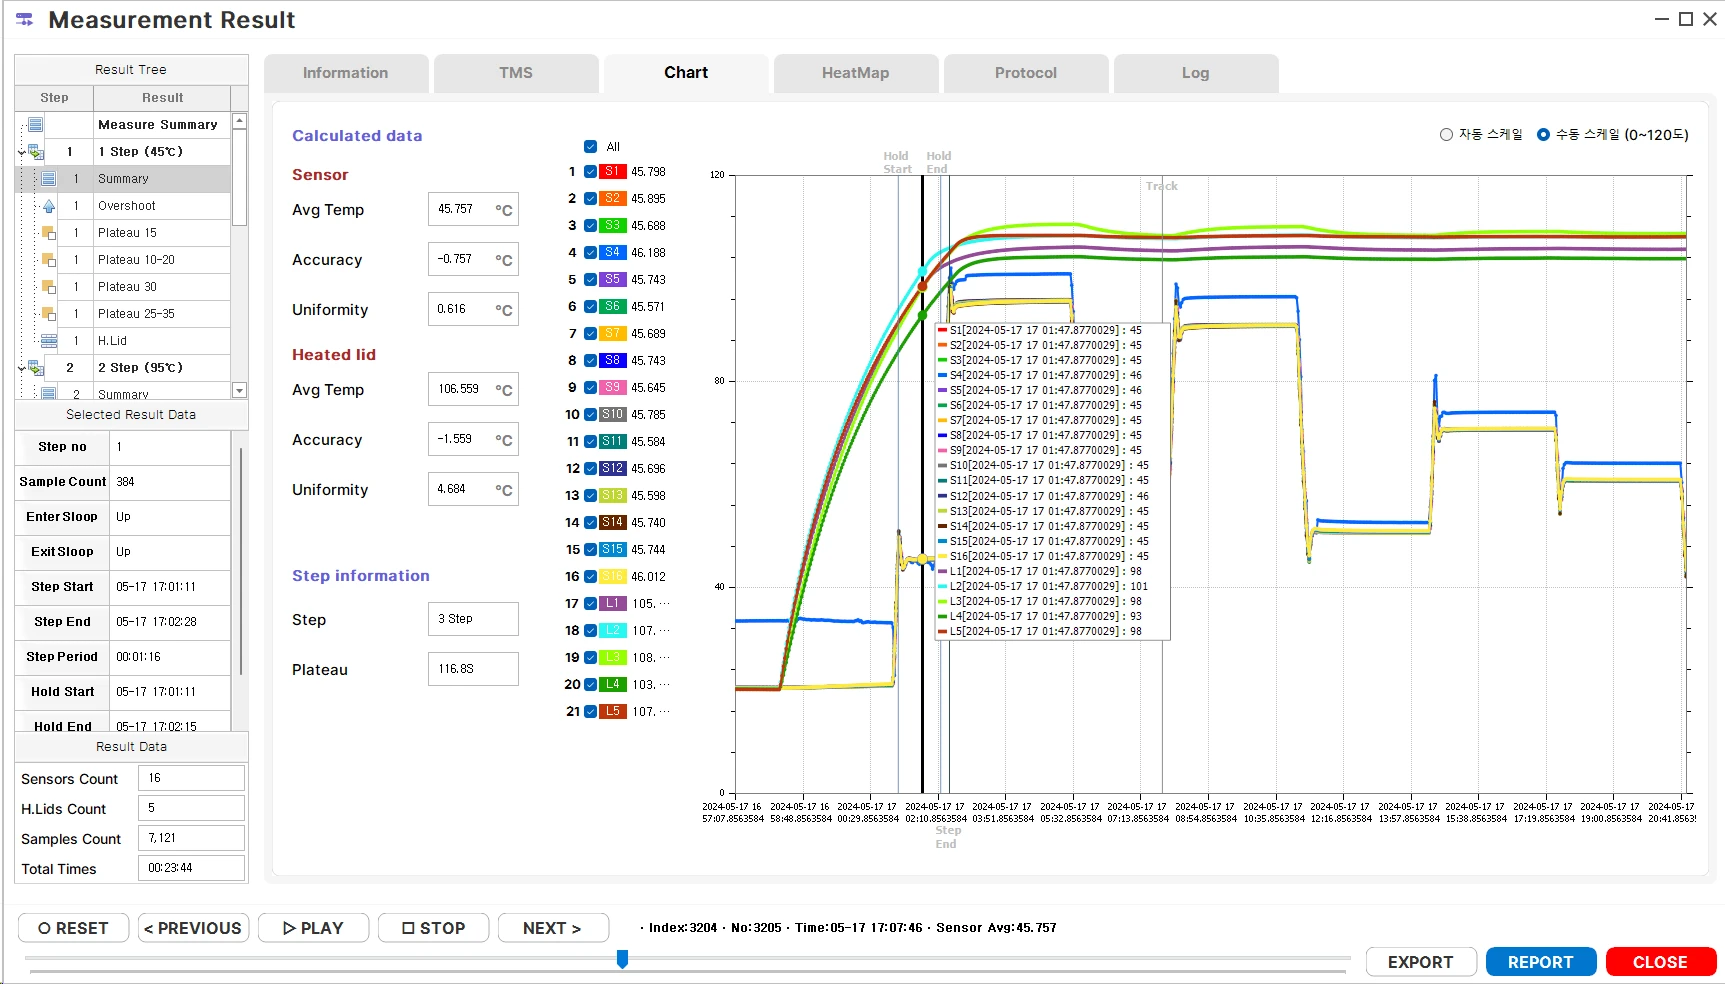Click the Step column header

54,98
